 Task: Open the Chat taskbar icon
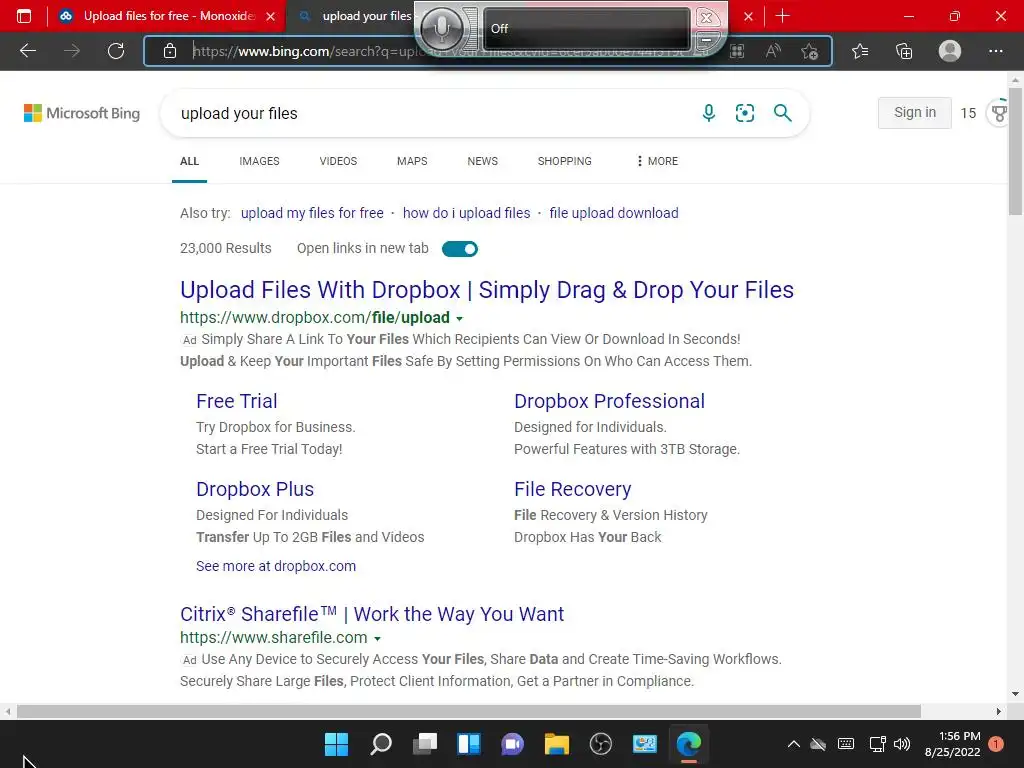tap(513, 744)
